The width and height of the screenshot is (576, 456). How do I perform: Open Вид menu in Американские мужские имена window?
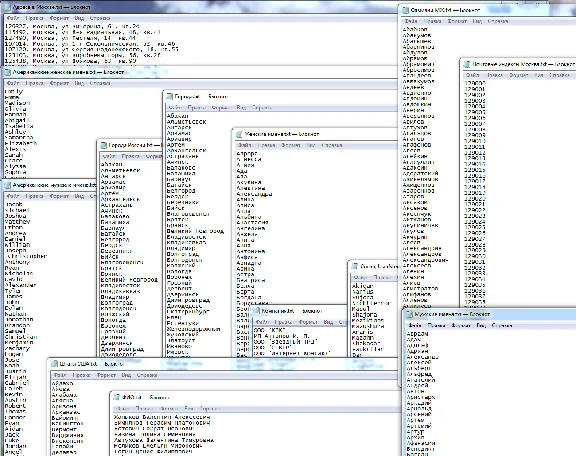[x=79, y=196]
